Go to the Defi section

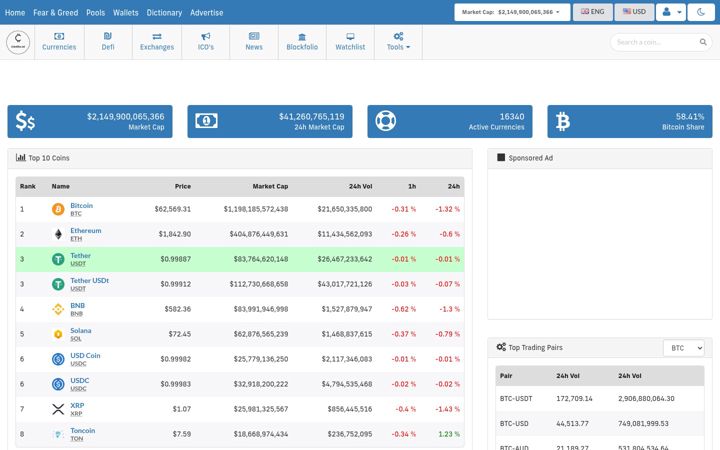point(108,42)
